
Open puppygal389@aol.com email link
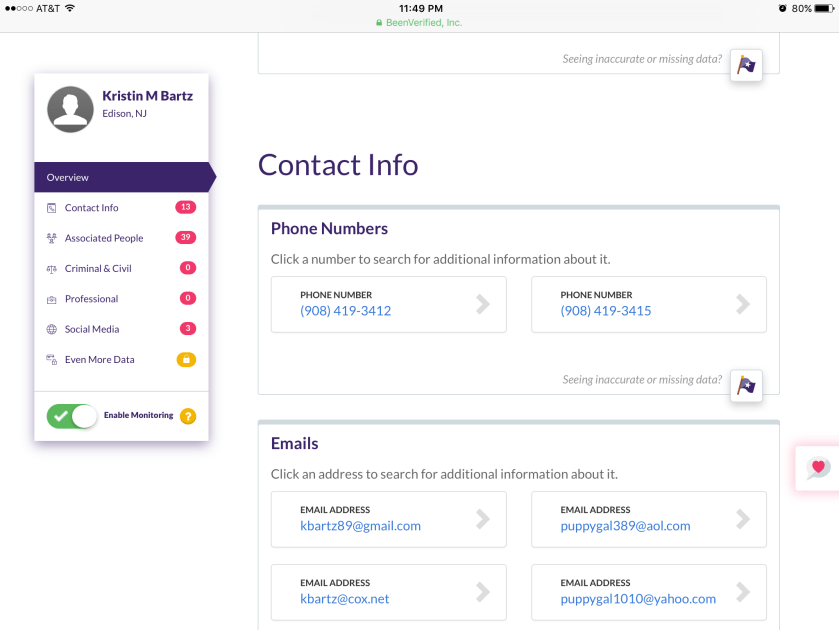(x=625, y=526)
